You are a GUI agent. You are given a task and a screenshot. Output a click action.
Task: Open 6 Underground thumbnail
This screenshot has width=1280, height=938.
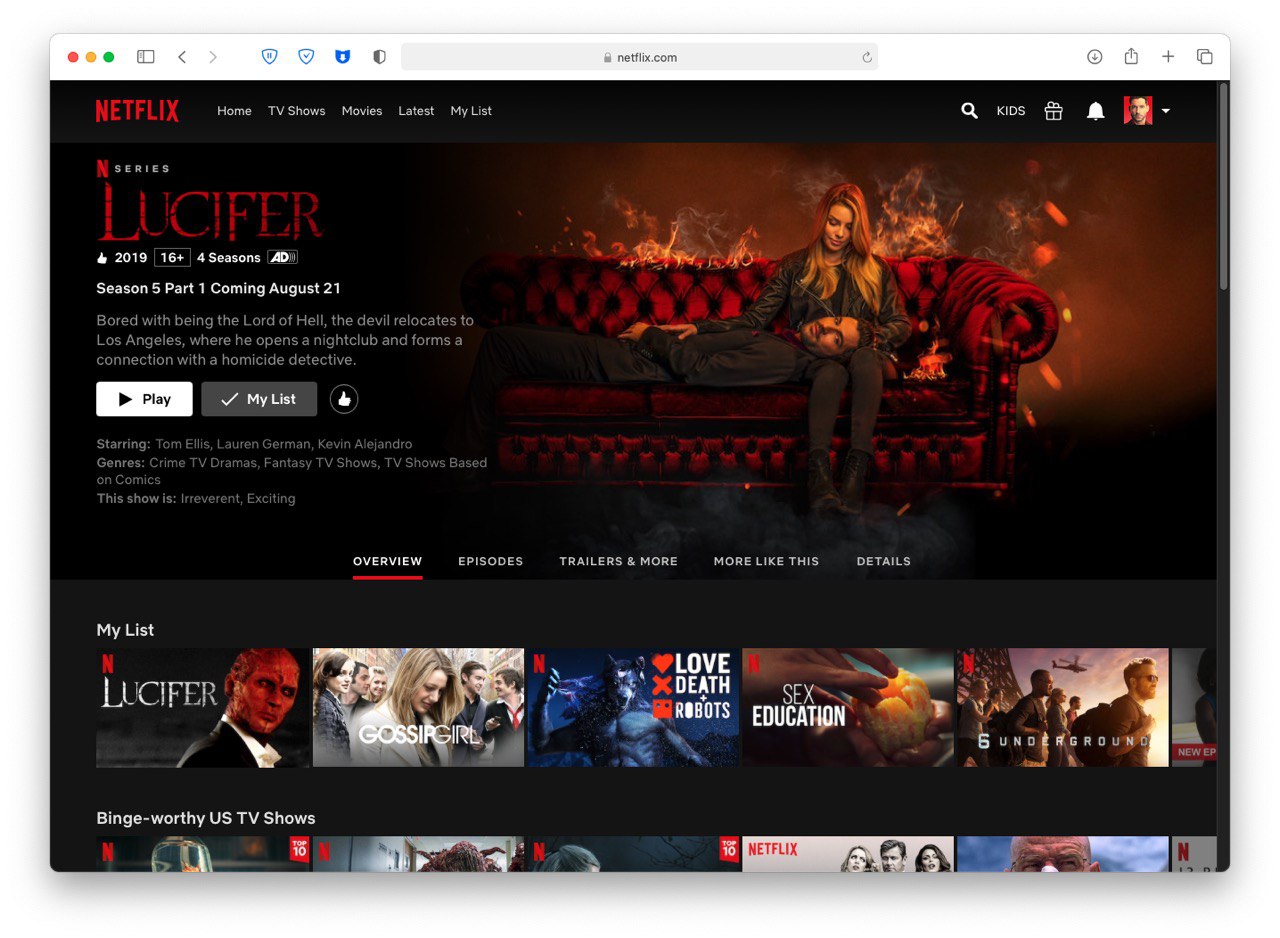pyautogui.click(x=1063, y=708)
